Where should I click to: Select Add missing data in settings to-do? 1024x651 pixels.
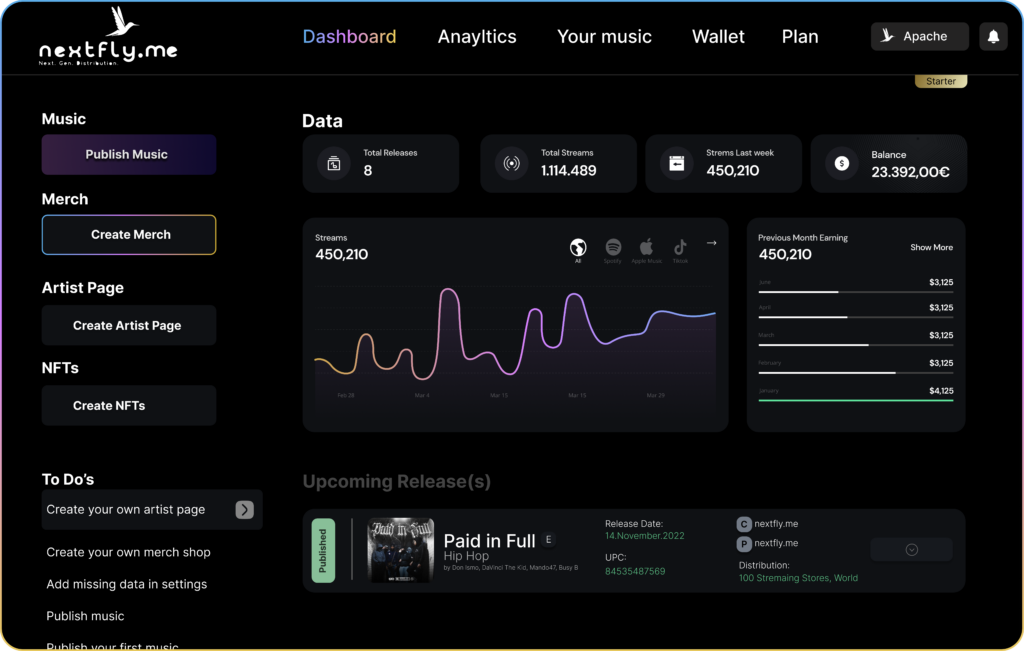tap(127, 584)
